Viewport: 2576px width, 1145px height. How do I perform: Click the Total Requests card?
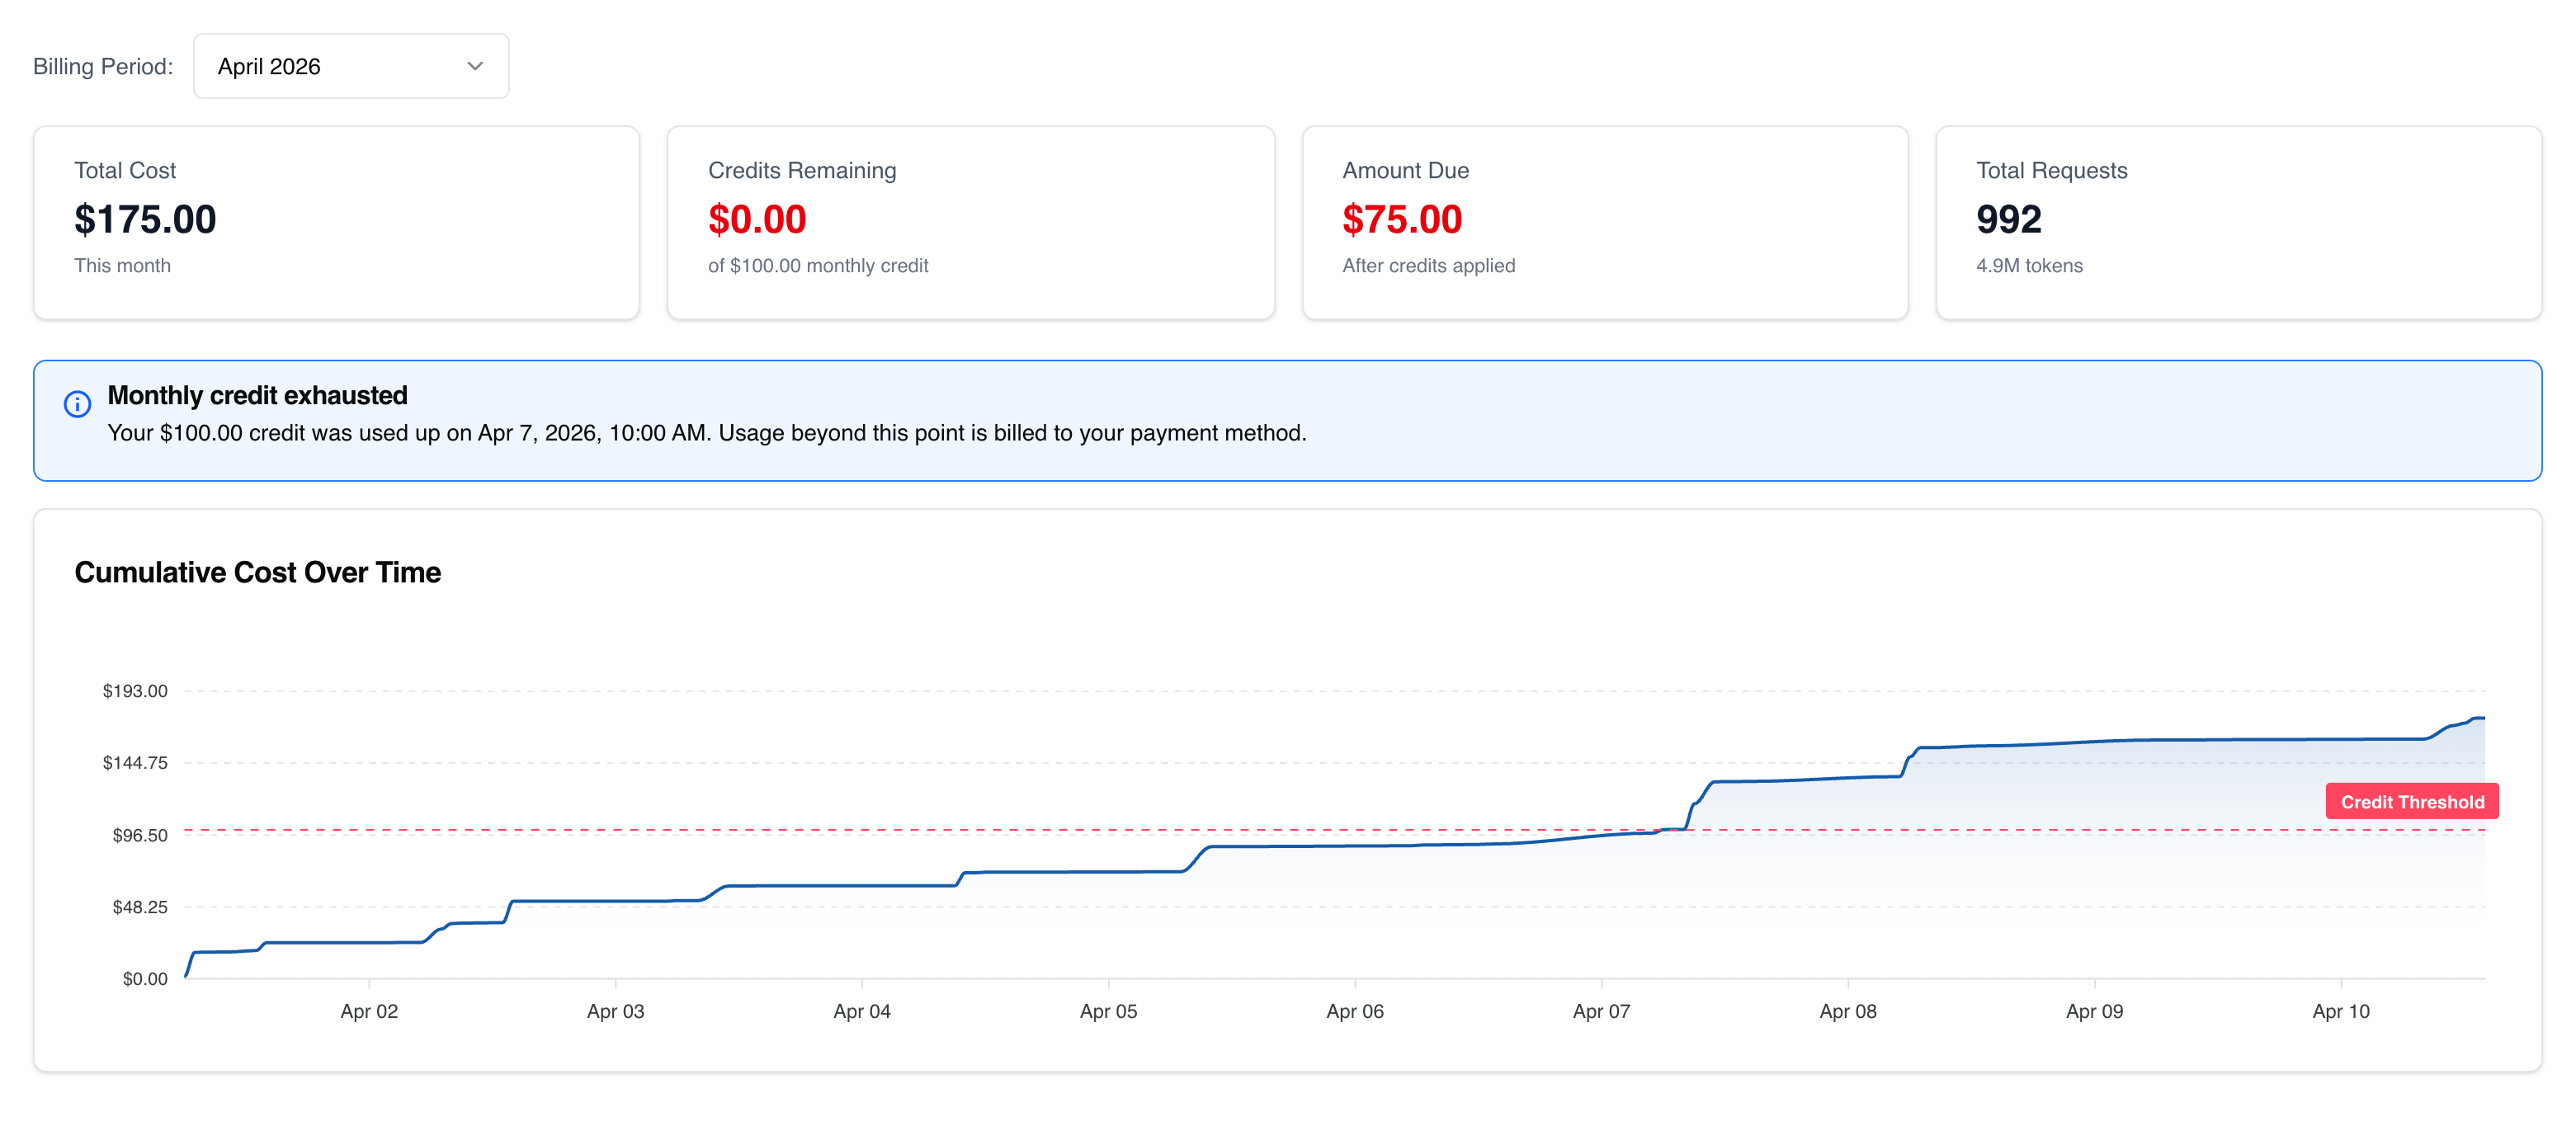tap(2239, 222)
